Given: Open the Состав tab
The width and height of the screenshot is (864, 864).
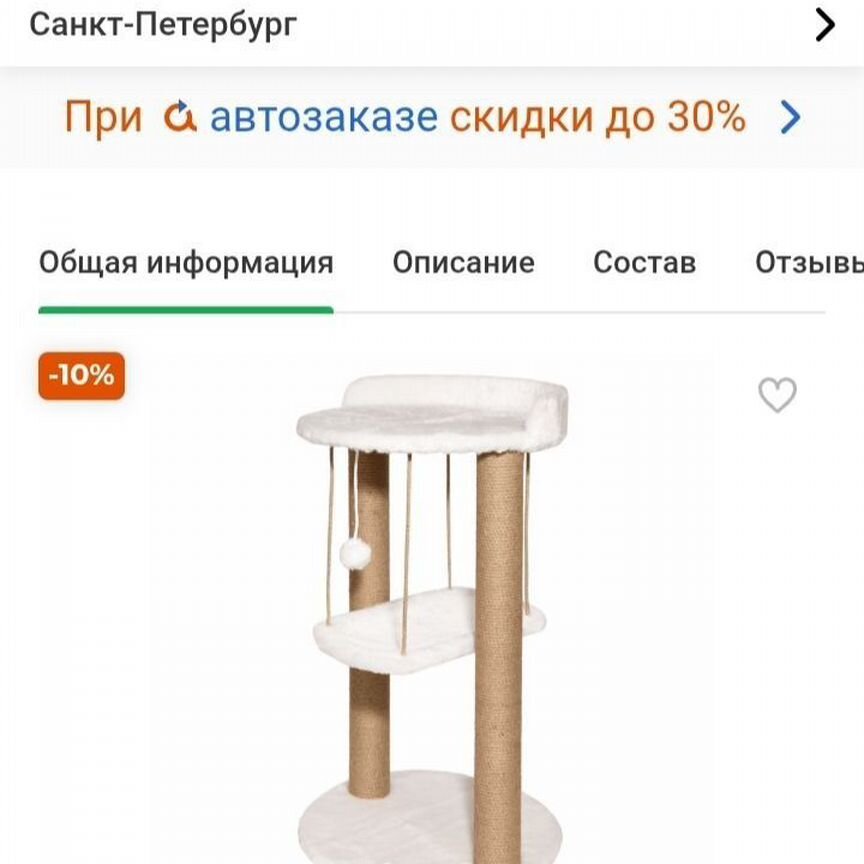Looking at the screenshot, I should click(645, 262).
